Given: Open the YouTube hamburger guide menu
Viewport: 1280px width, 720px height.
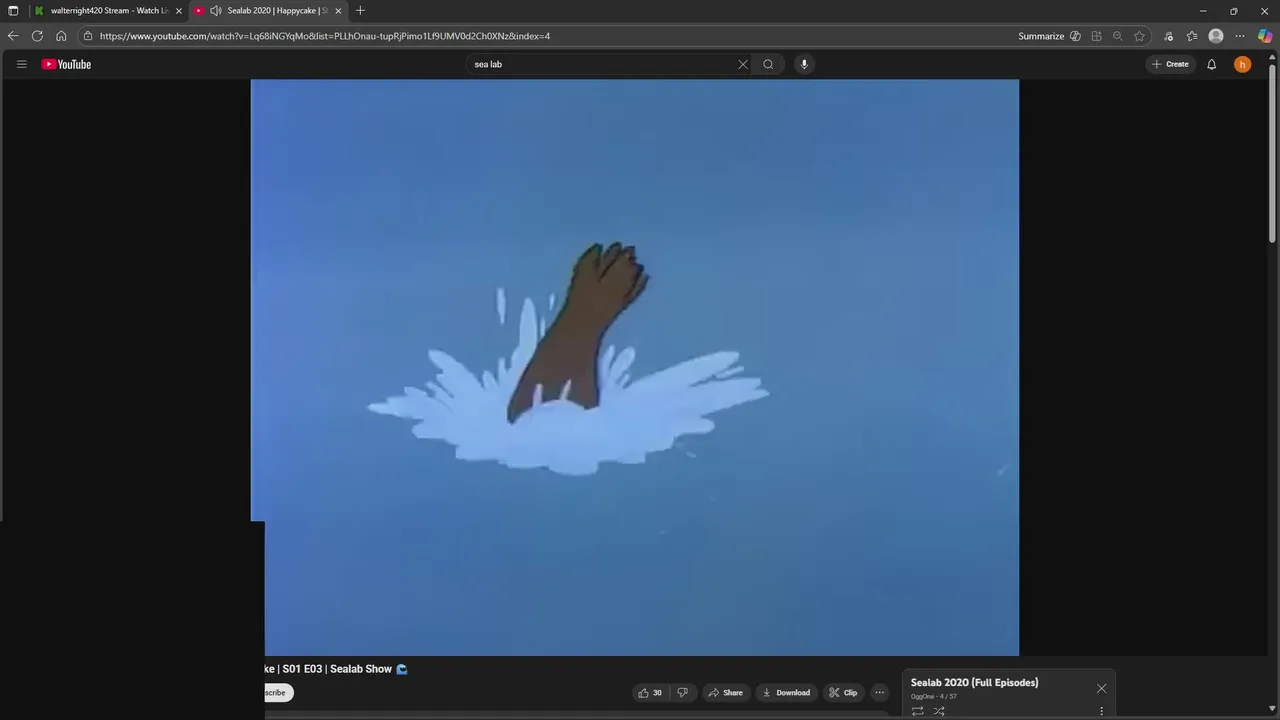Looking at the screenshot, I should [x=21, y=64].
